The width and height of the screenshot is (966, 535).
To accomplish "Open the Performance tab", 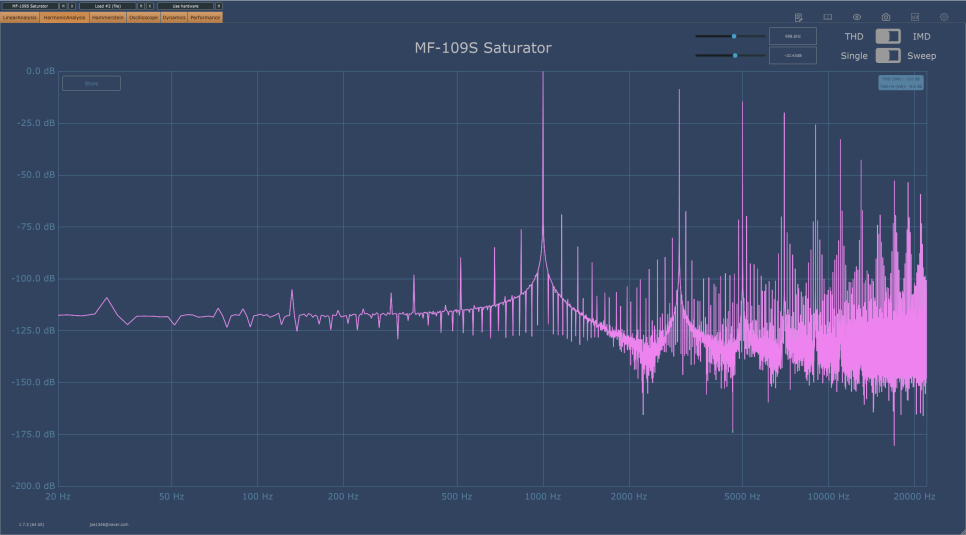I will pyautogui.click(x=205, y=17).
